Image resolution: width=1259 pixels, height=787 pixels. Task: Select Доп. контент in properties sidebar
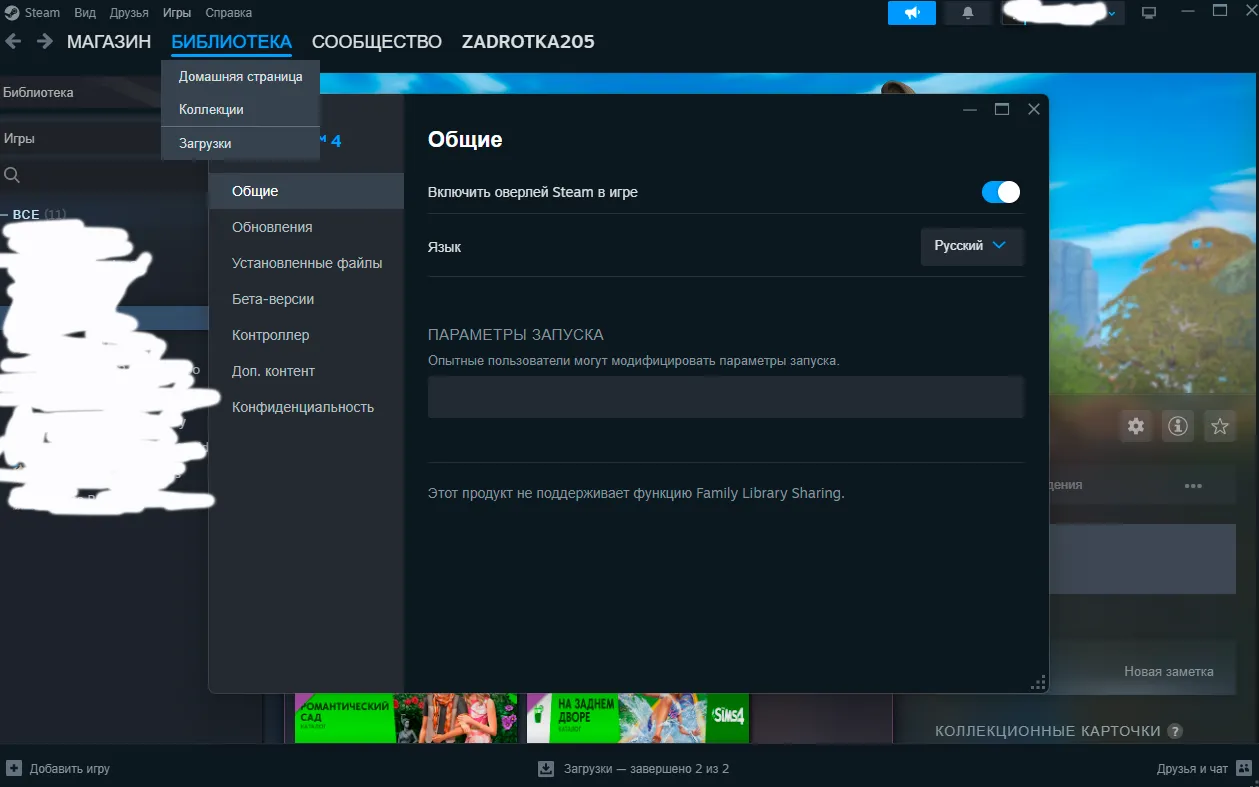[x=306, y=371]
